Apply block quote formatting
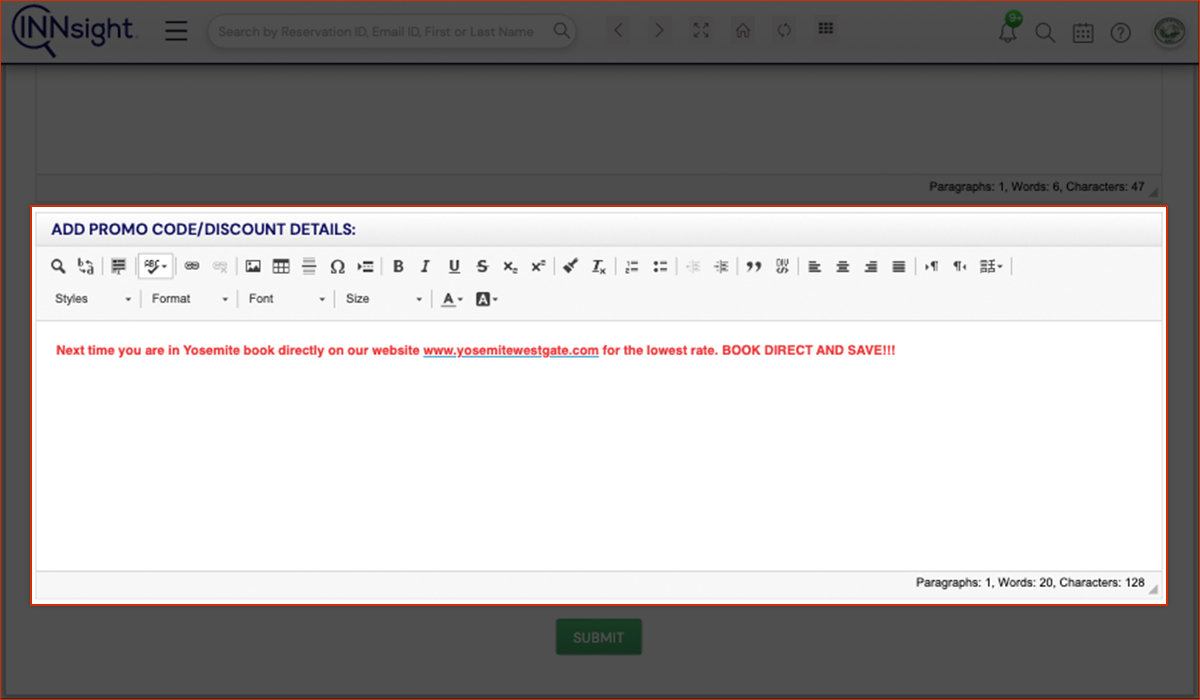 tap(754, 266)
